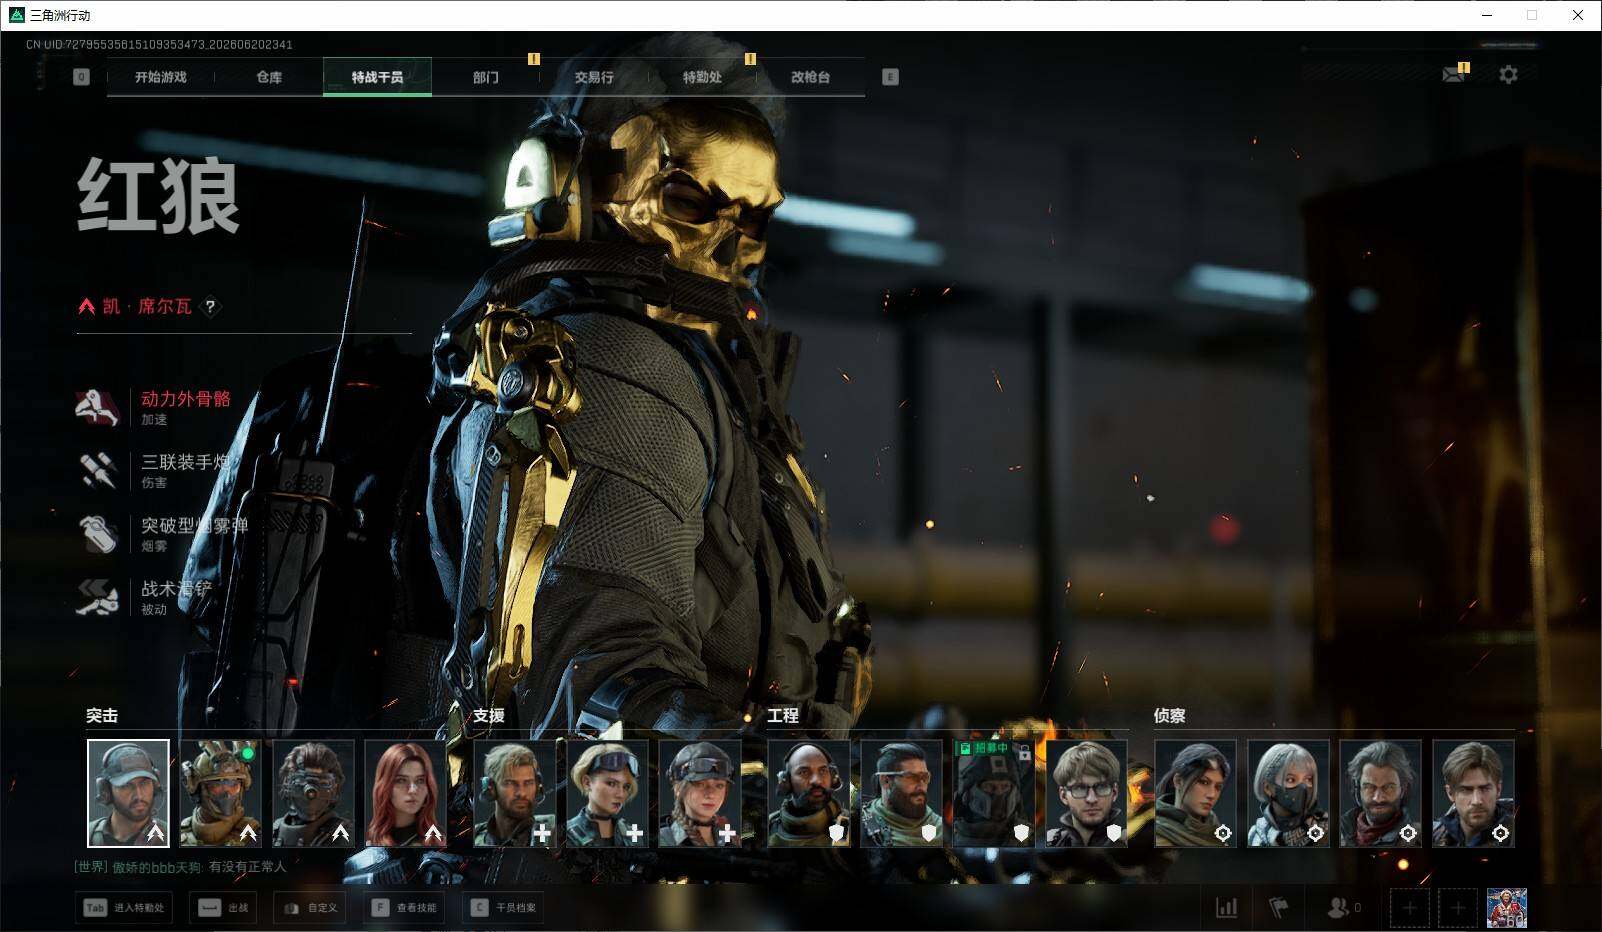Viewport: 1602px width, 932px height.
Task: Click the 凯·席尔瓦 operator name
Action: (x=147, y=307)
